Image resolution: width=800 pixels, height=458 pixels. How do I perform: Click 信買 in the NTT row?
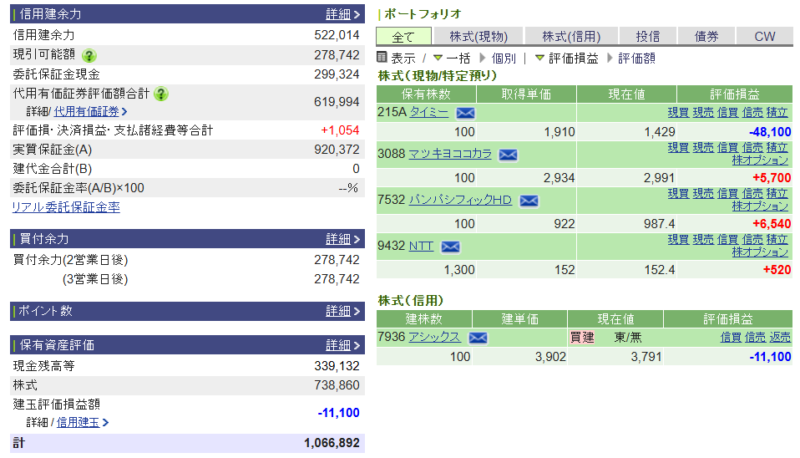(x=728, y=240)
